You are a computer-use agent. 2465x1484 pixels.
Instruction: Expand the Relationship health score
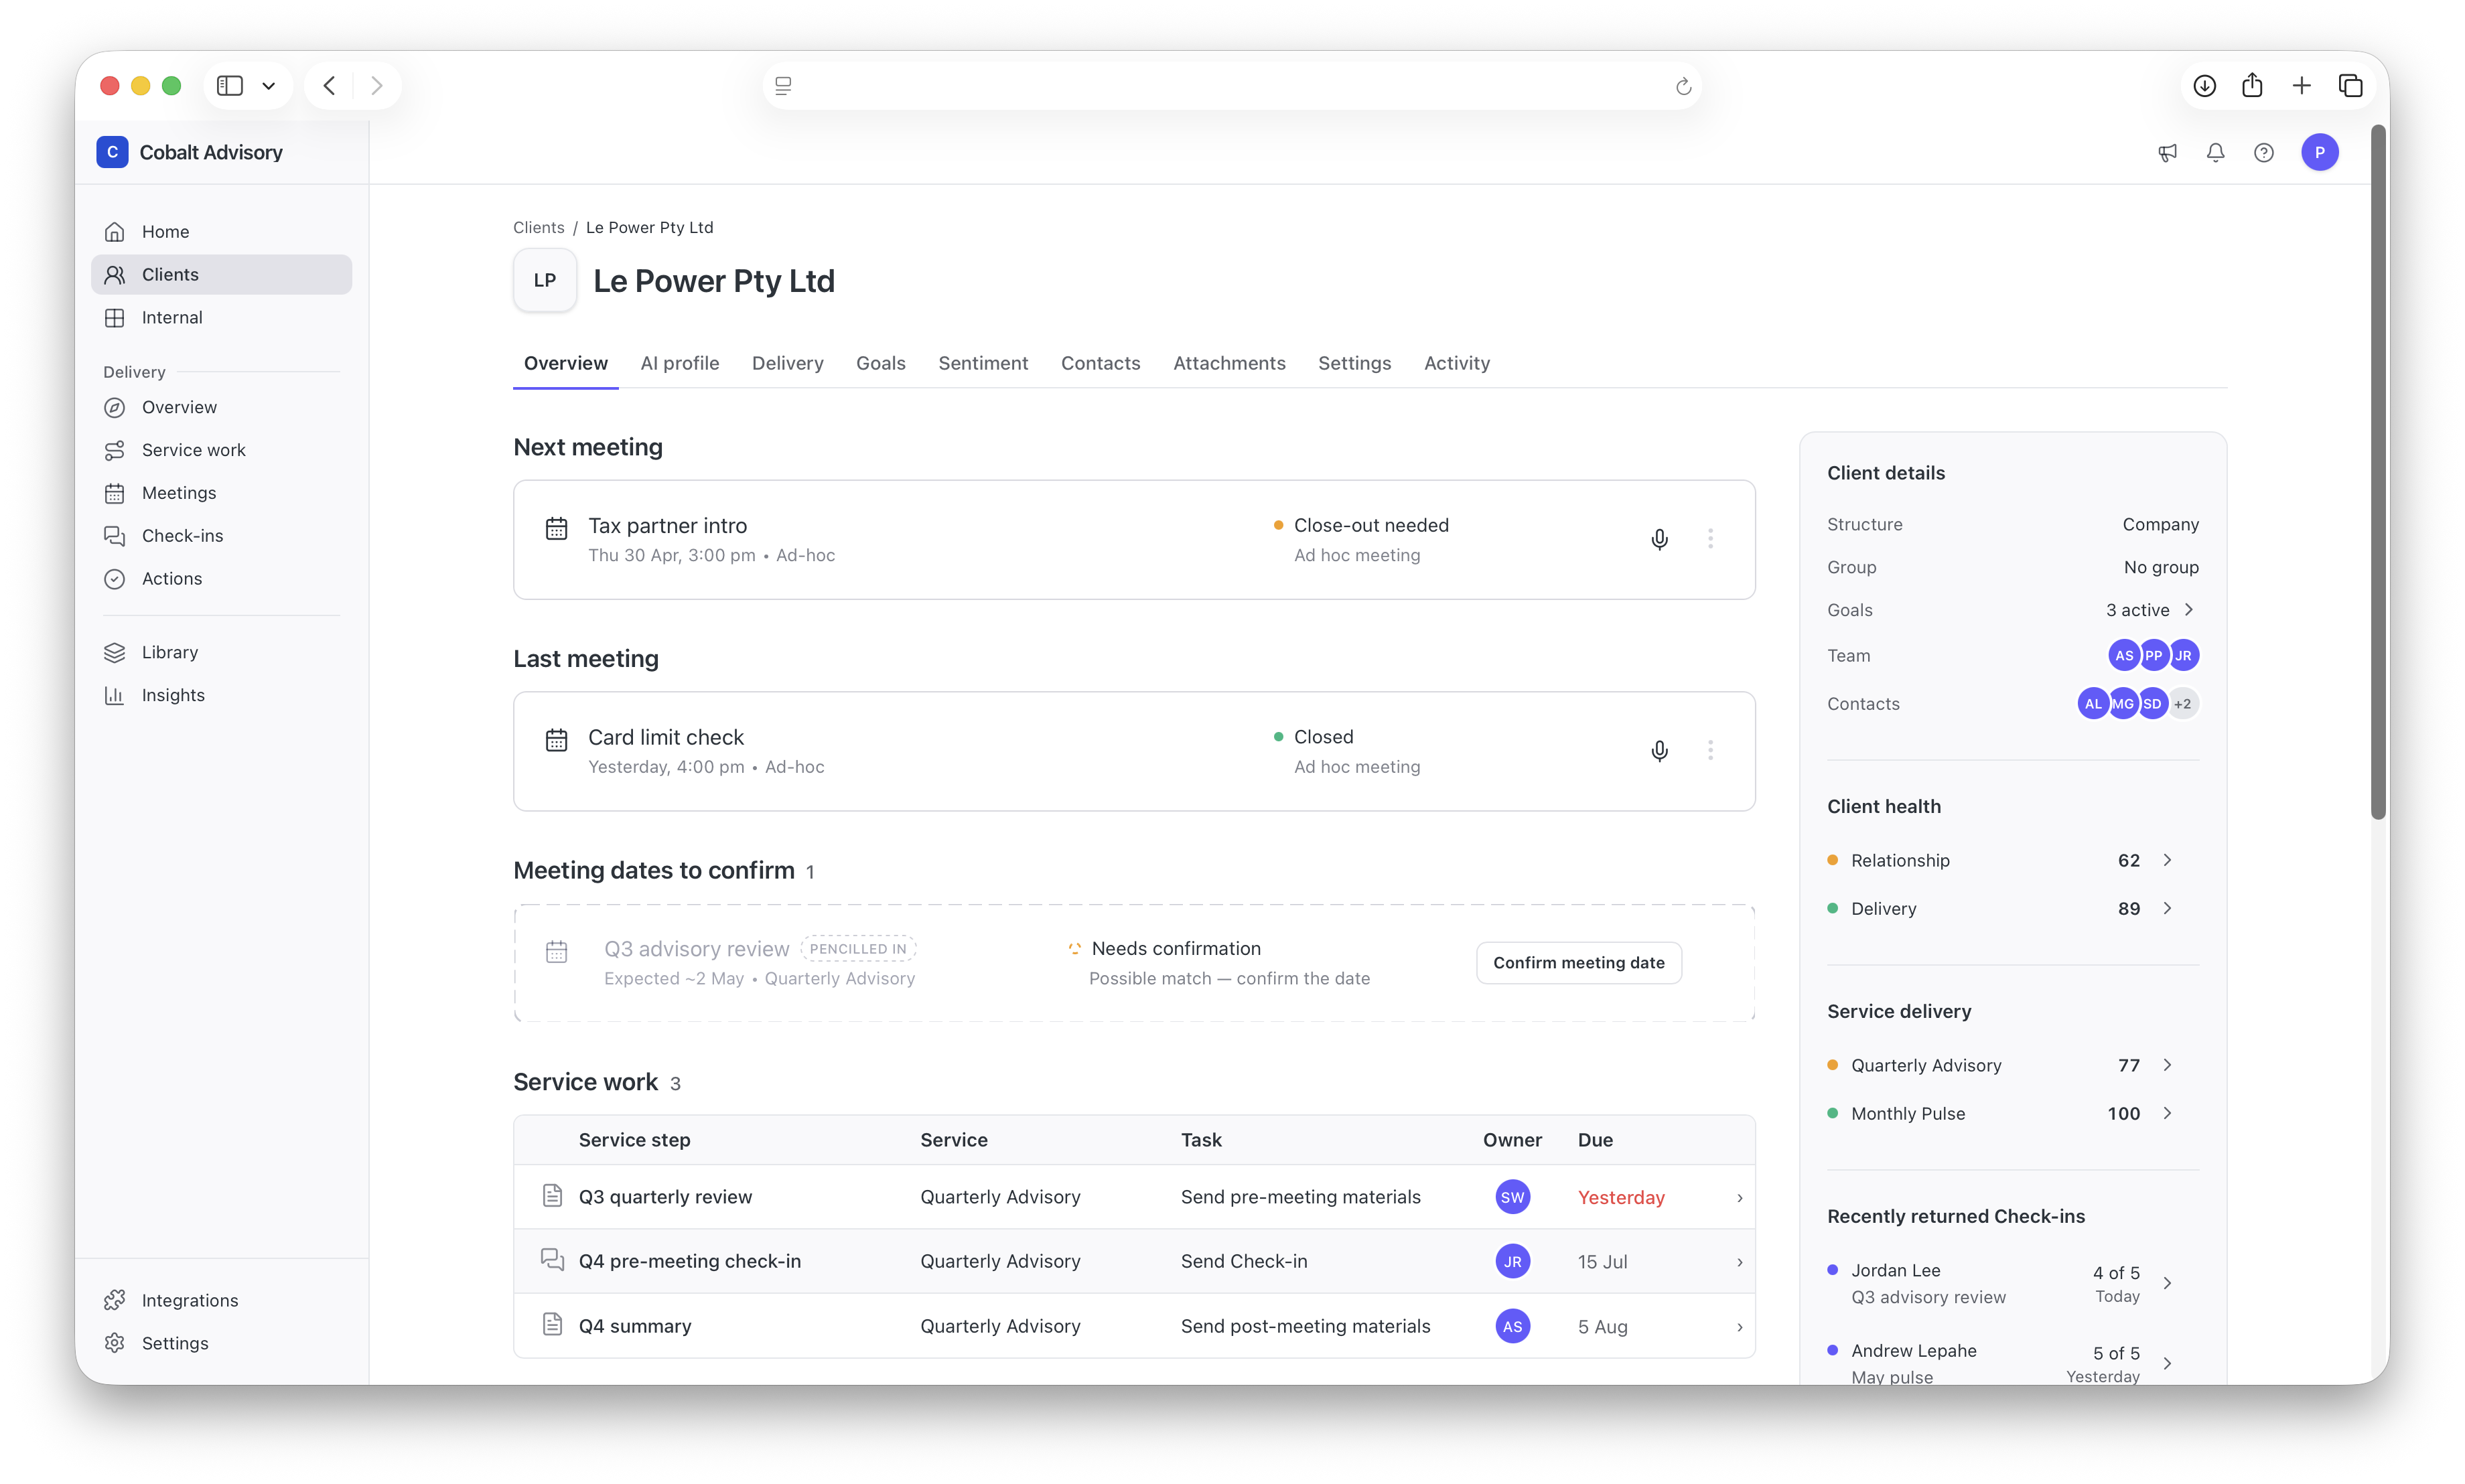point(2167,860)
